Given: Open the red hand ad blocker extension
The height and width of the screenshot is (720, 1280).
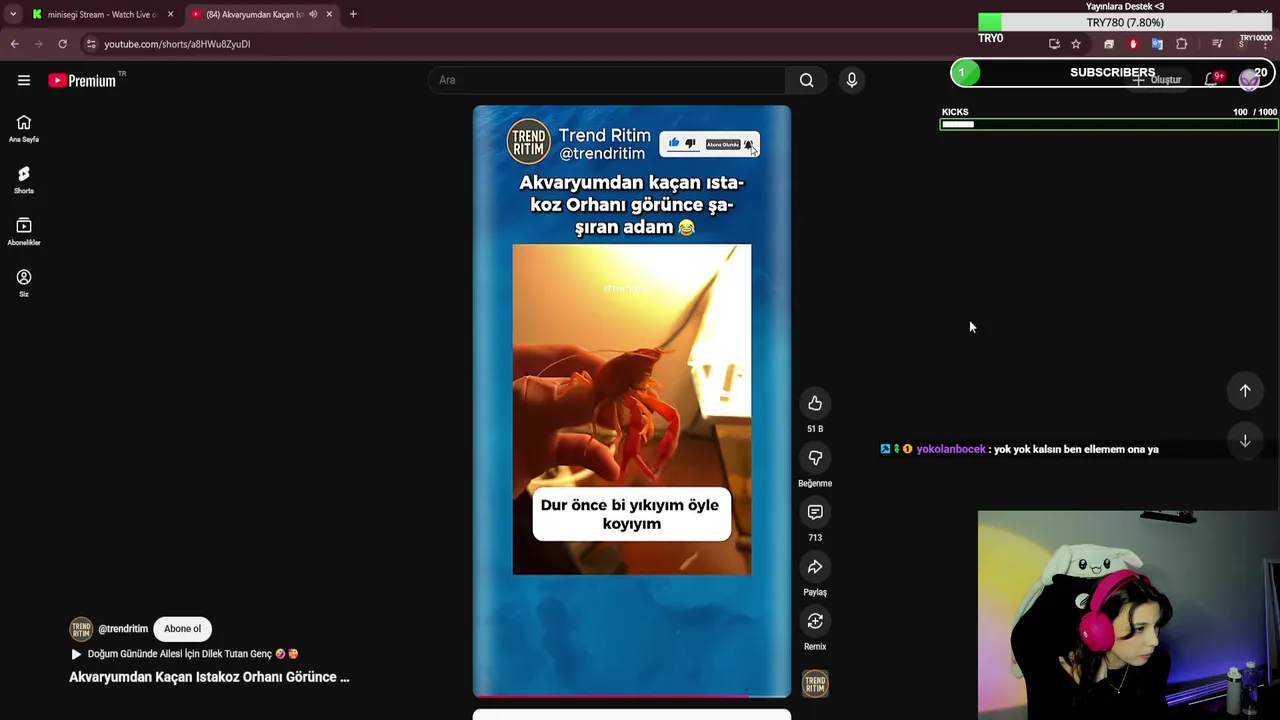Looking at the screenshot, I should [1133, 44].
